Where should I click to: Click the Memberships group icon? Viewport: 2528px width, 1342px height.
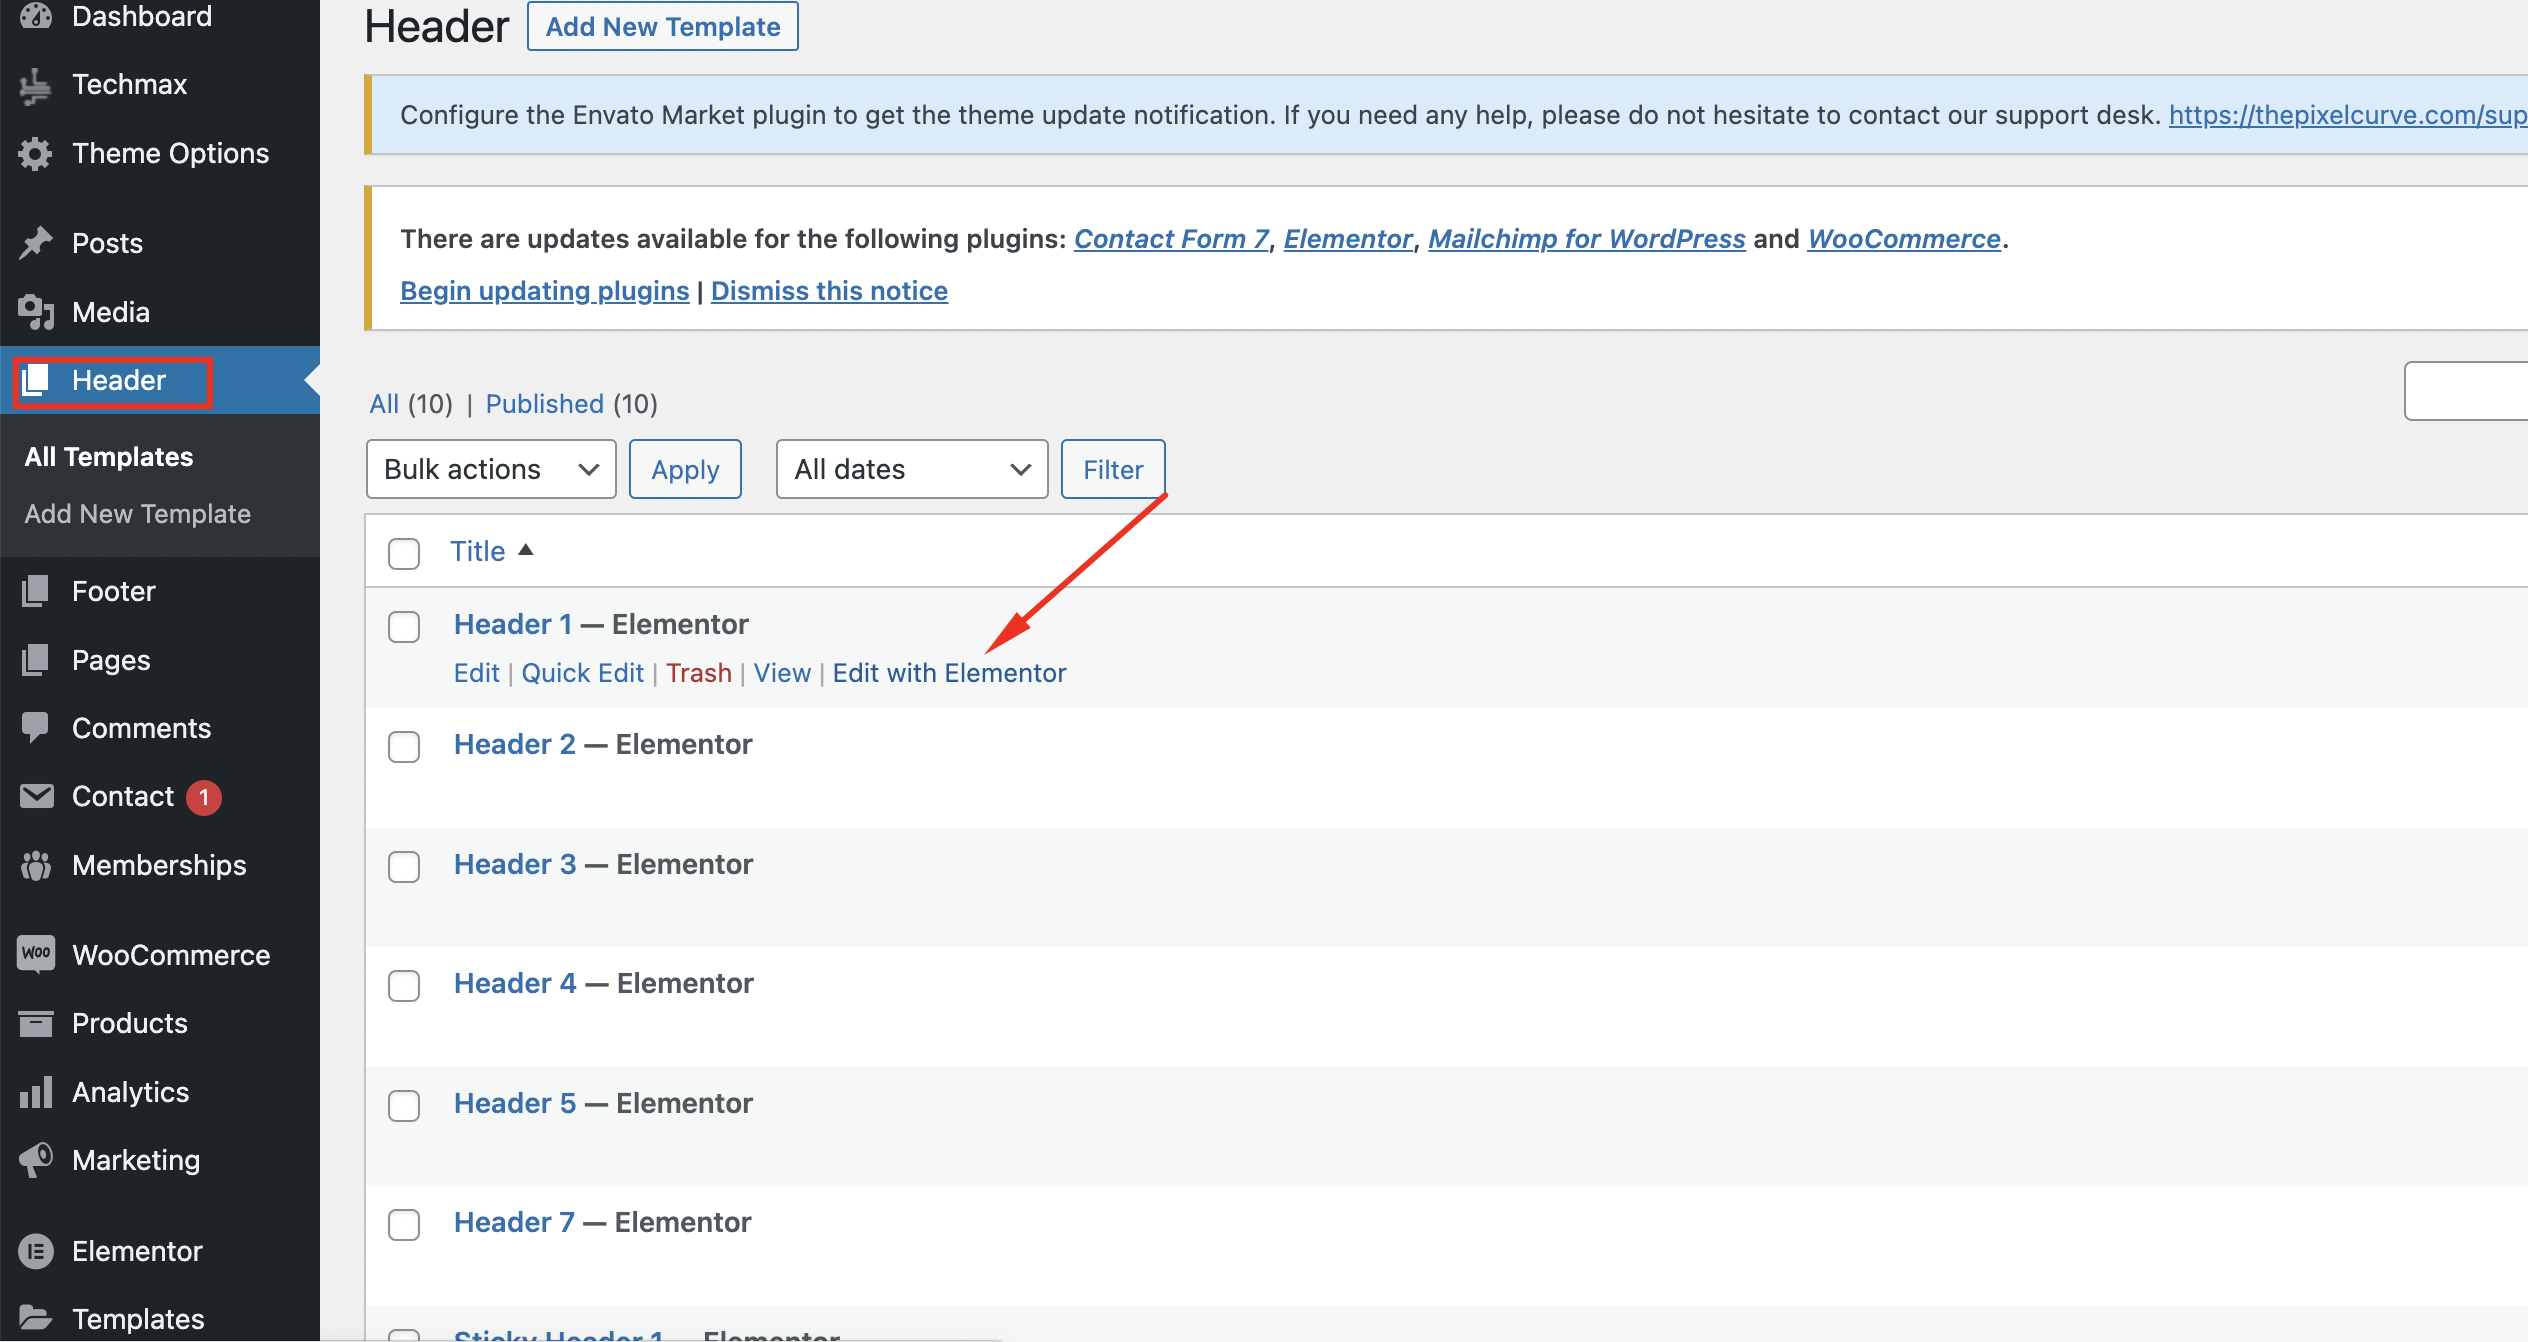36,865
